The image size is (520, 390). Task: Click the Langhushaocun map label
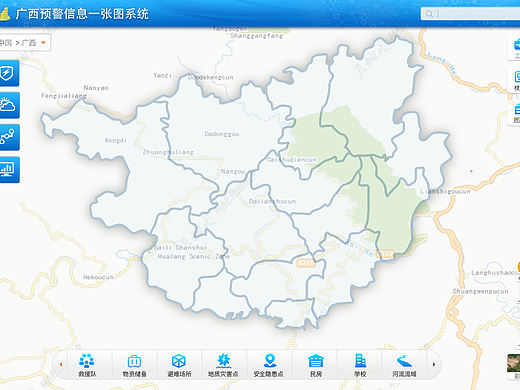[x=495, y=273]
